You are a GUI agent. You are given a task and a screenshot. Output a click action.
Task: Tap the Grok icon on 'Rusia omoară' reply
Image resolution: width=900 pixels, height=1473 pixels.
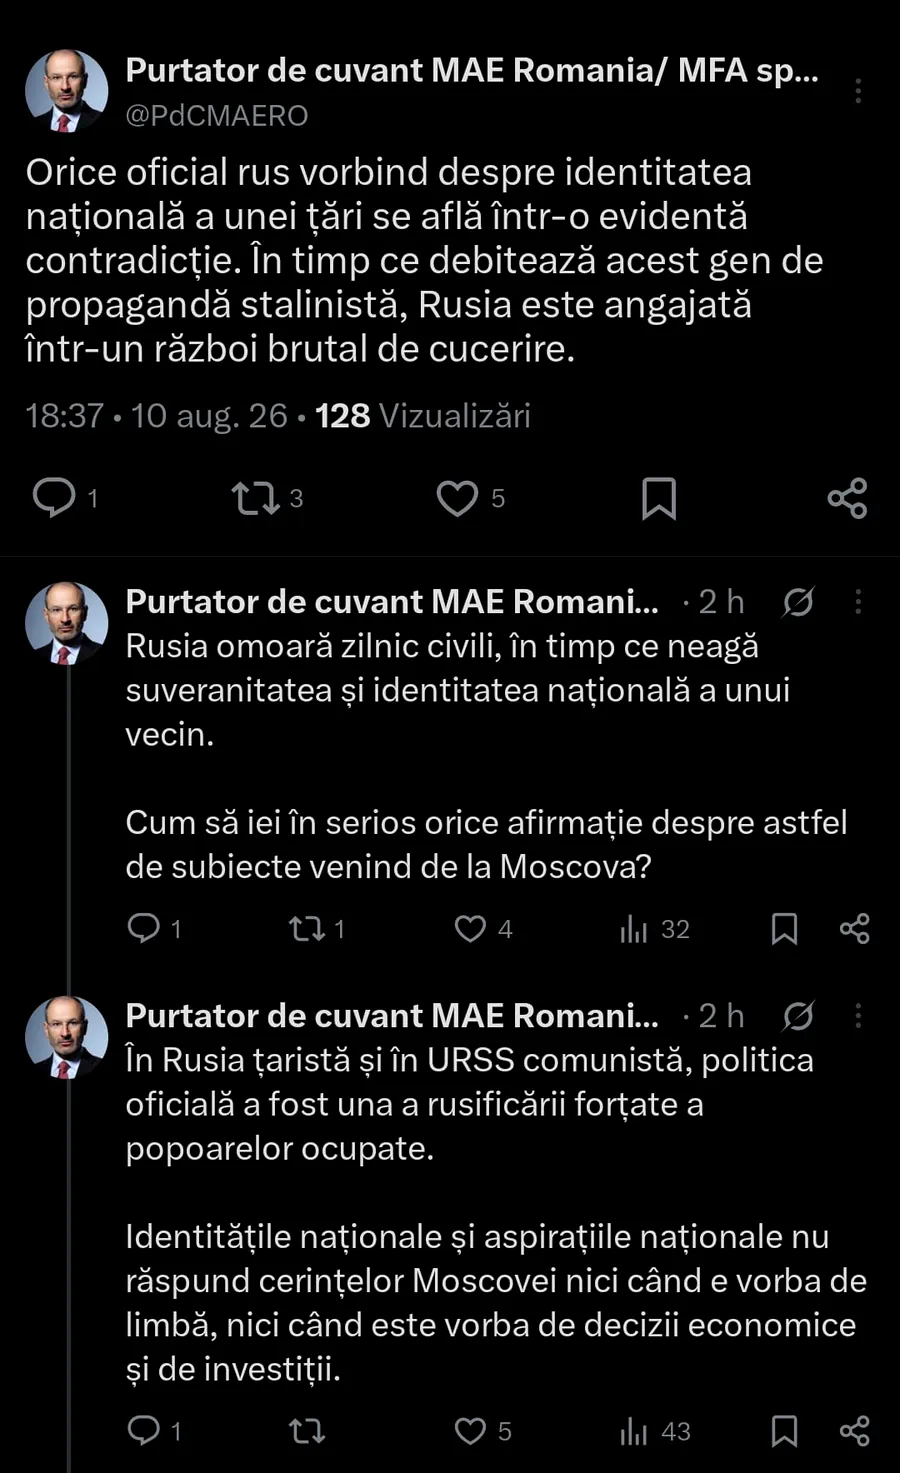(798, 601)
